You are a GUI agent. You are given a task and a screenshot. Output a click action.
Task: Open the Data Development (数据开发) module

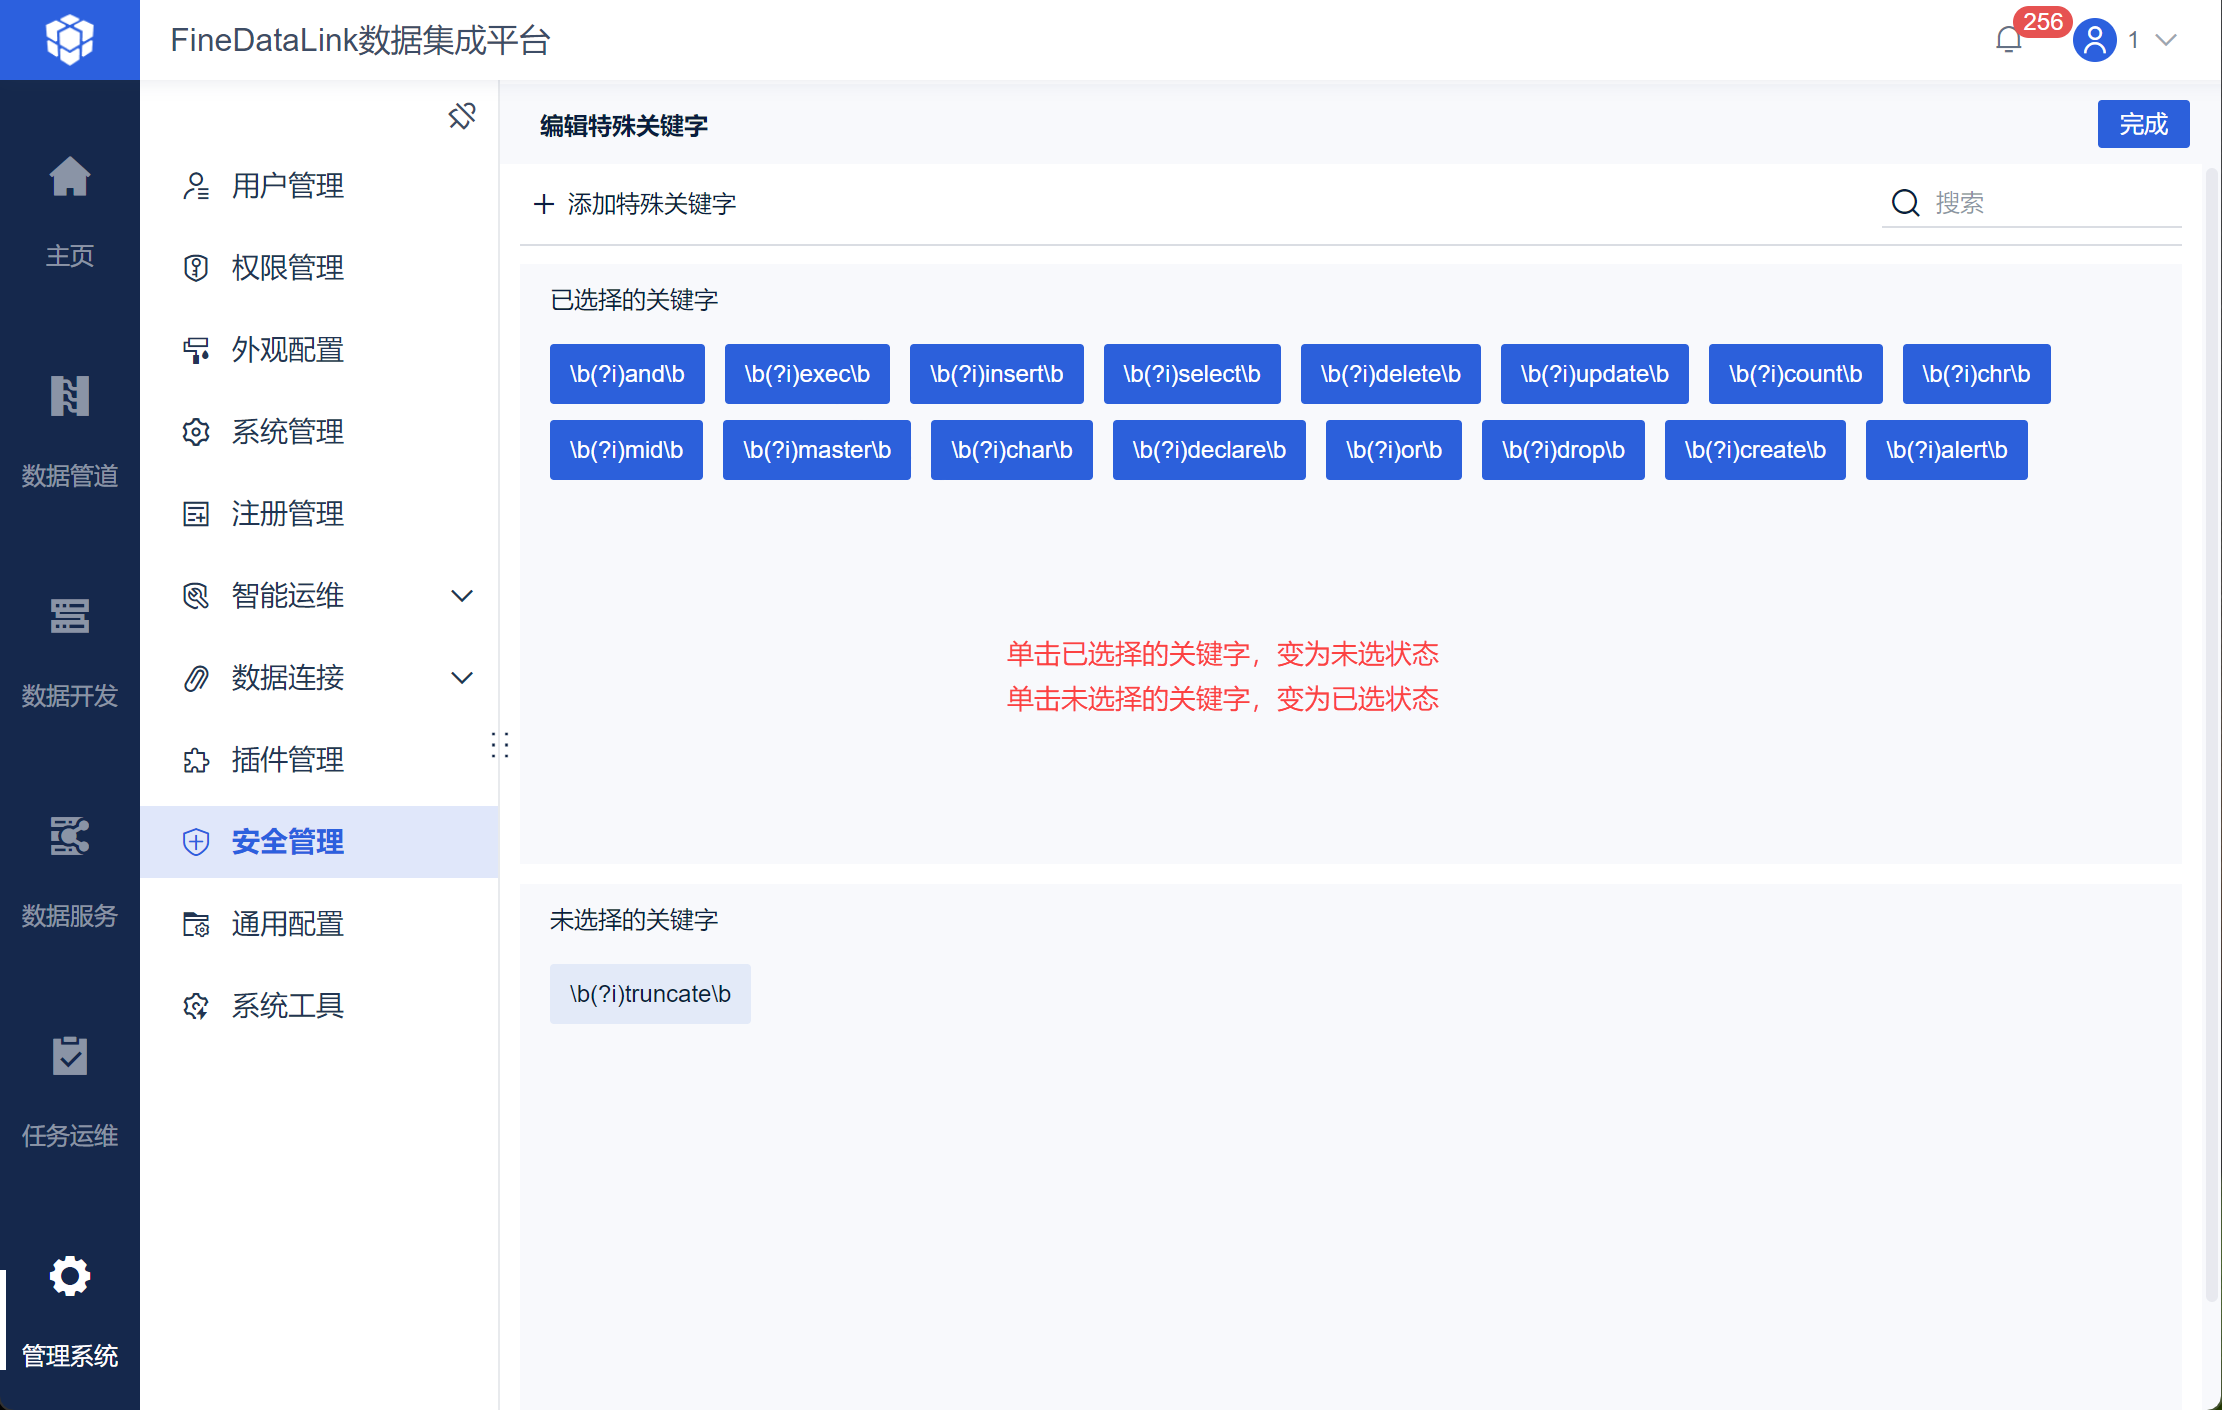[x=69, y=618]
